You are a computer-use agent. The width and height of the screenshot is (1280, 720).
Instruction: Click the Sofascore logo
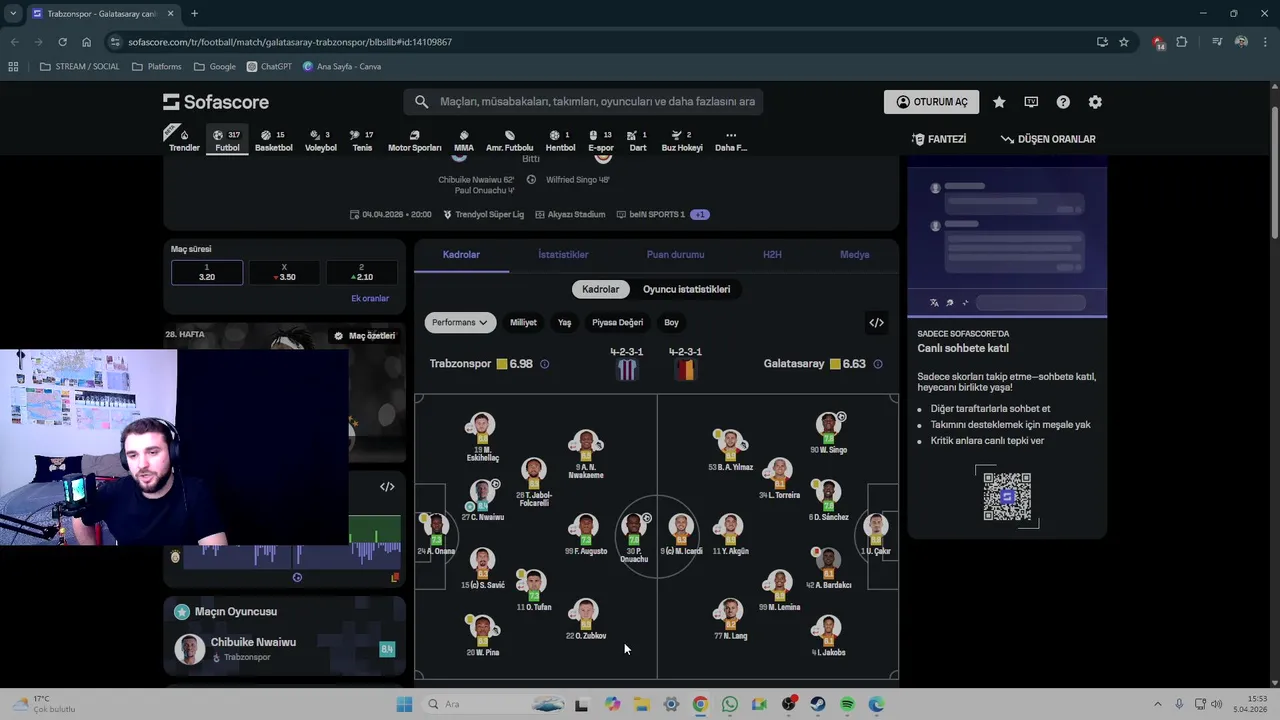pyautogui.click(x=216, y=102)
